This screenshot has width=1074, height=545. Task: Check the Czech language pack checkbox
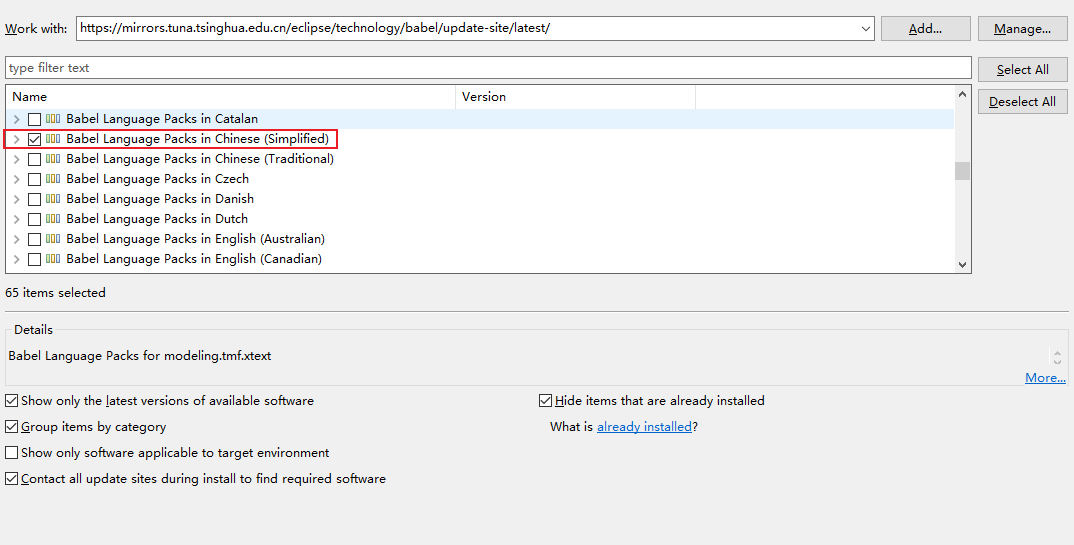34,179
